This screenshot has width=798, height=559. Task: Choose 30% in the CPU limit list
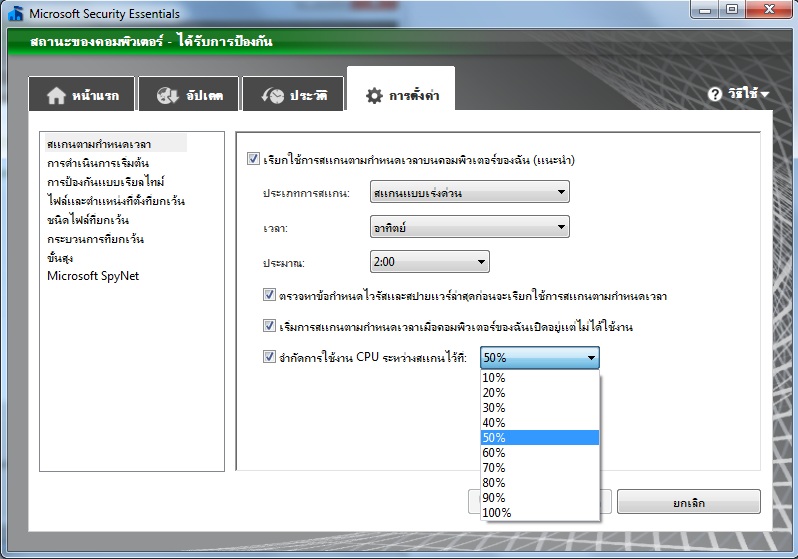(x=540, y=408)
